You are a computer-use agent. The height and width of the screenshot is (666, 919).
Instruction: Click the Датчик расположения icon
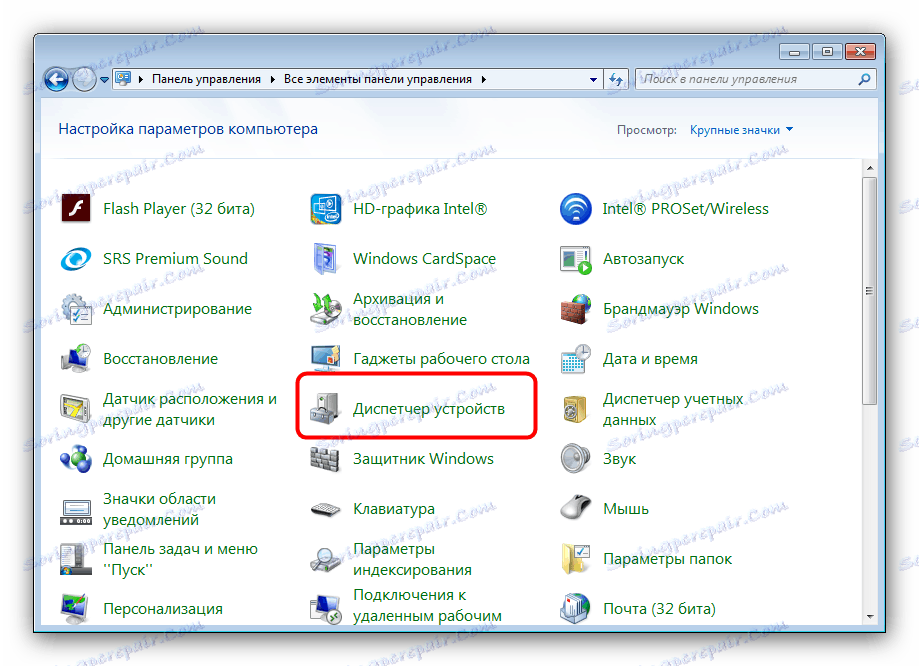coord(76,409)
